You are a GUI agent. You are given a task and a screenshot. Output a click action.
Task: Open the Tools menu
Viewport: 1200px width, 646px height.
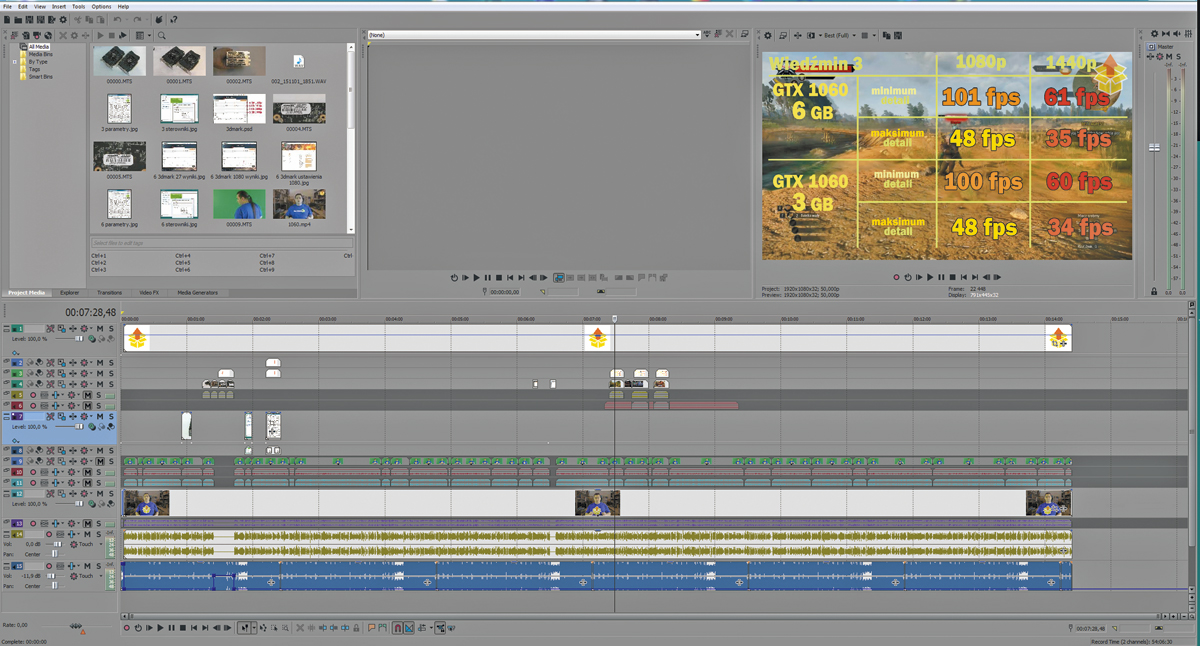coord(78,6)
